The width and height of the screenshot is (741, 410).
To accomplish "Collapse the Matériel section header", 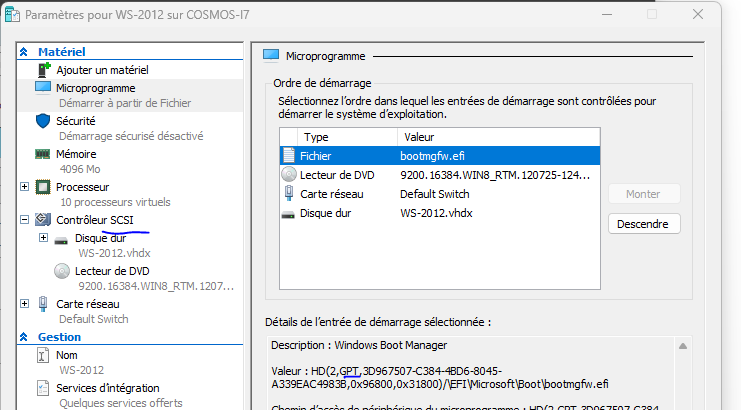I will click(x=25, y=51).
